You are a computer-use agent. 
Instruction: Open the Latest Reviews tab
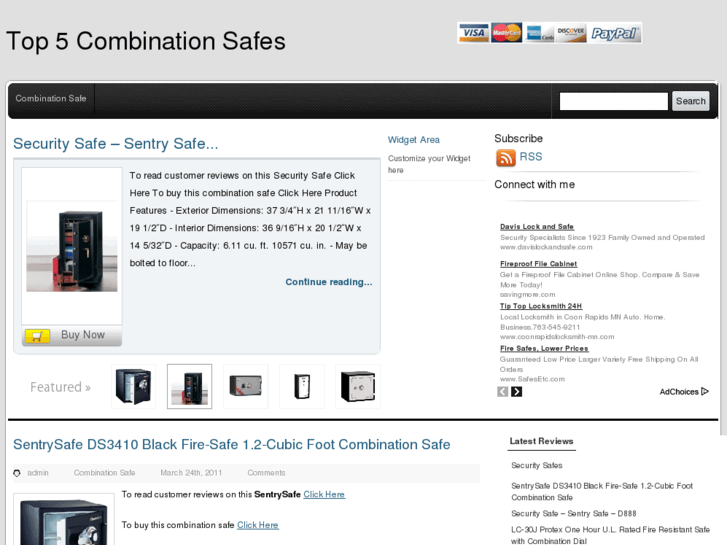pyautogui.click(x=542, y=441)
